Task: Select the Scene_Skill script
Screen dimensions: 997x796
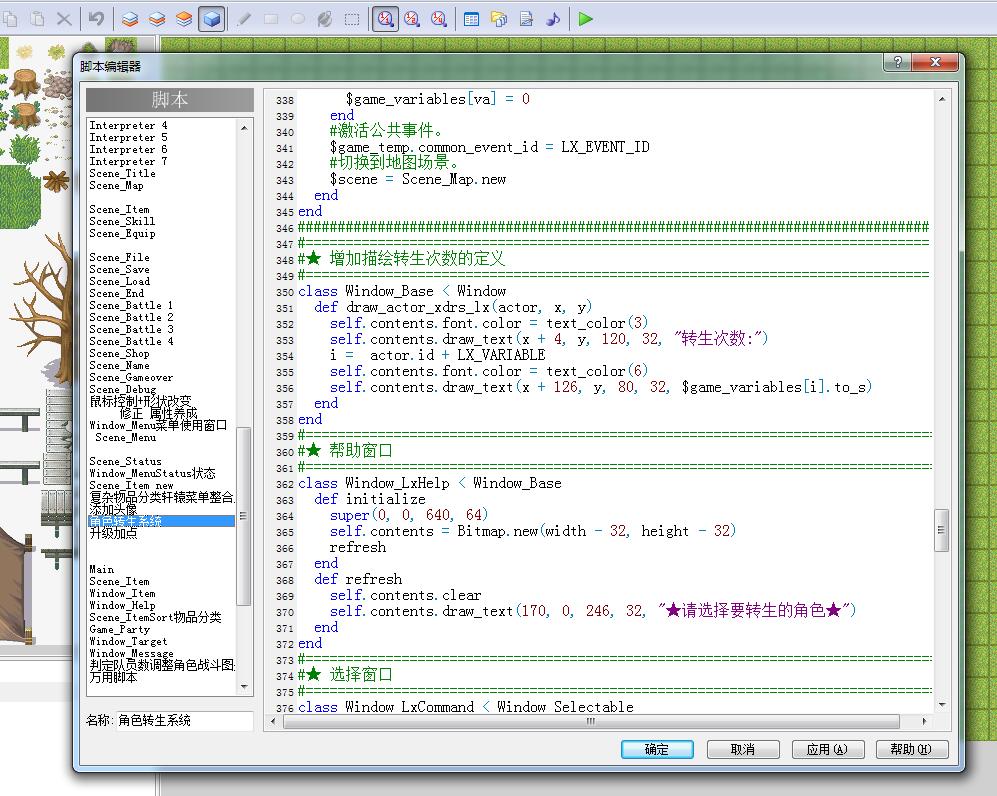Action: point(122,221)
